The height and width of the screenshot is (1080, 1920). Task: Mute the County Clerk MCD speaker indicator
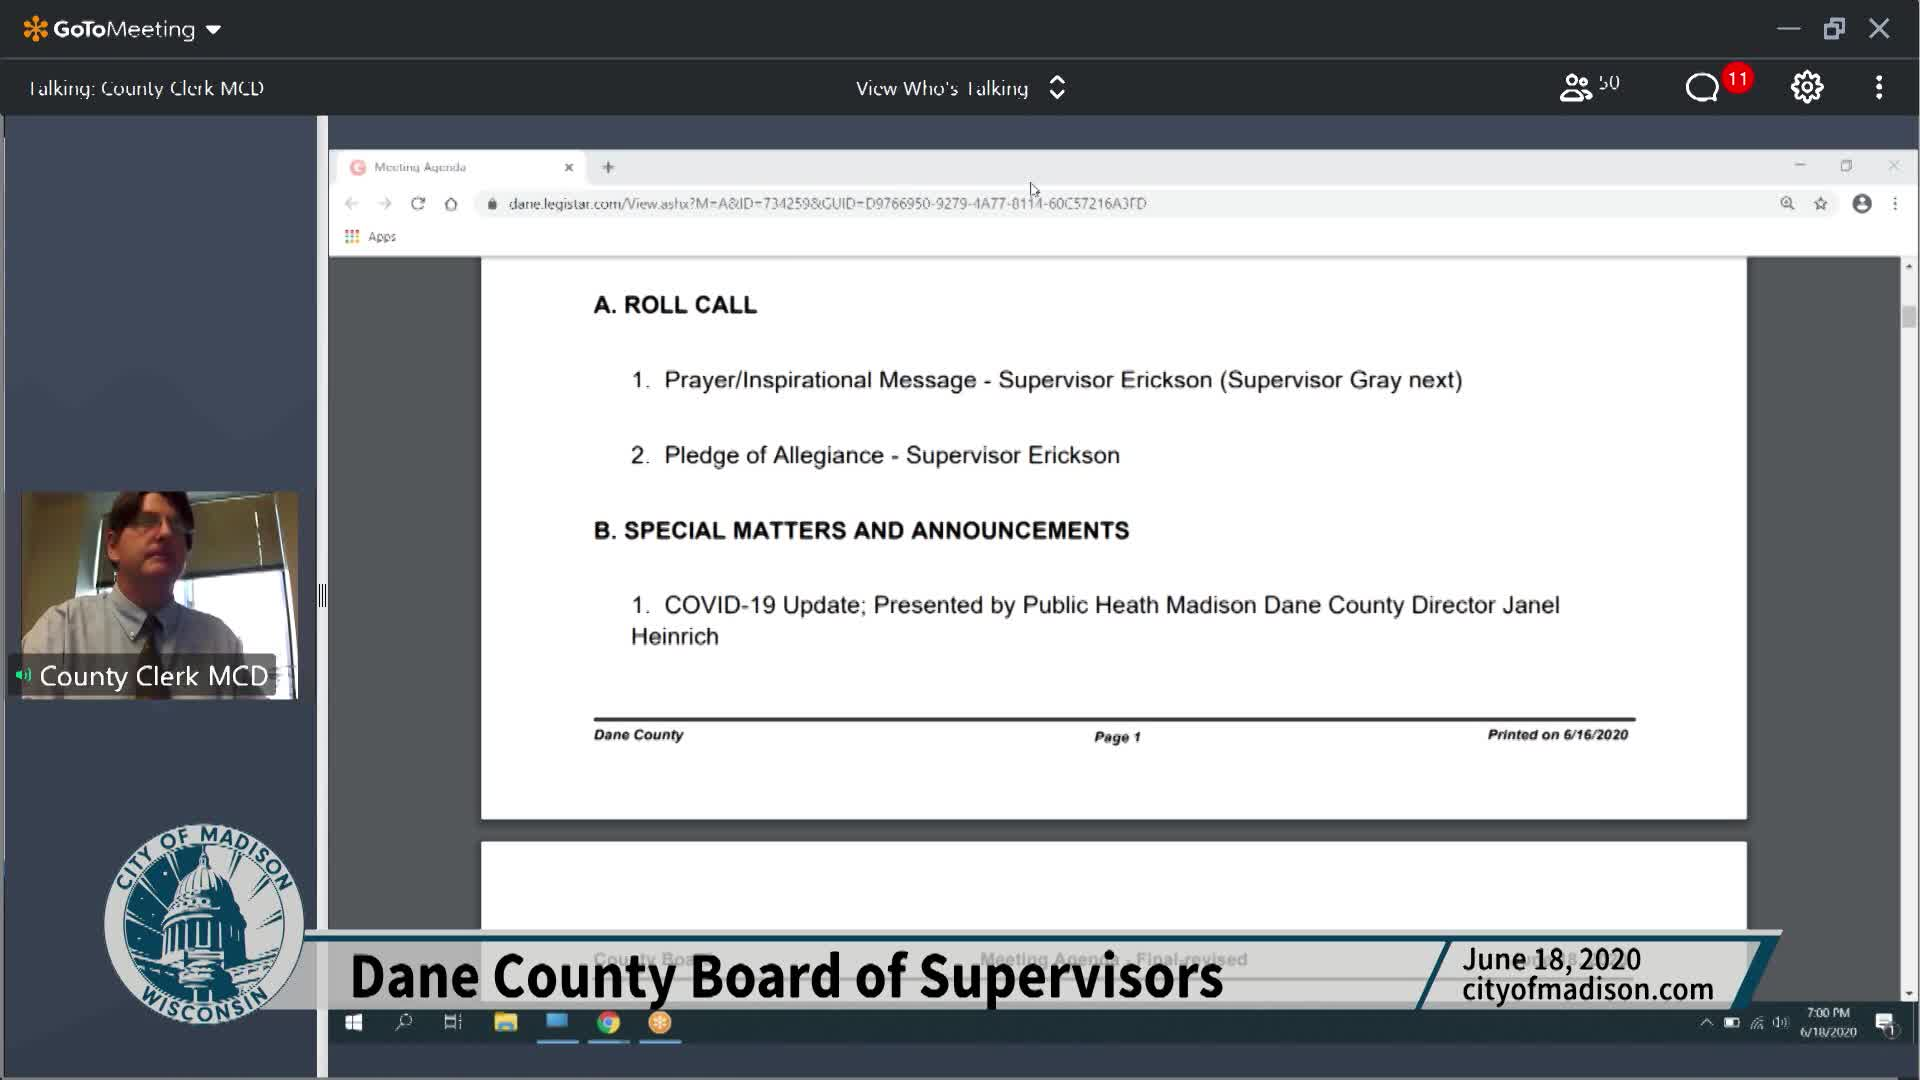tap(24, 675)
